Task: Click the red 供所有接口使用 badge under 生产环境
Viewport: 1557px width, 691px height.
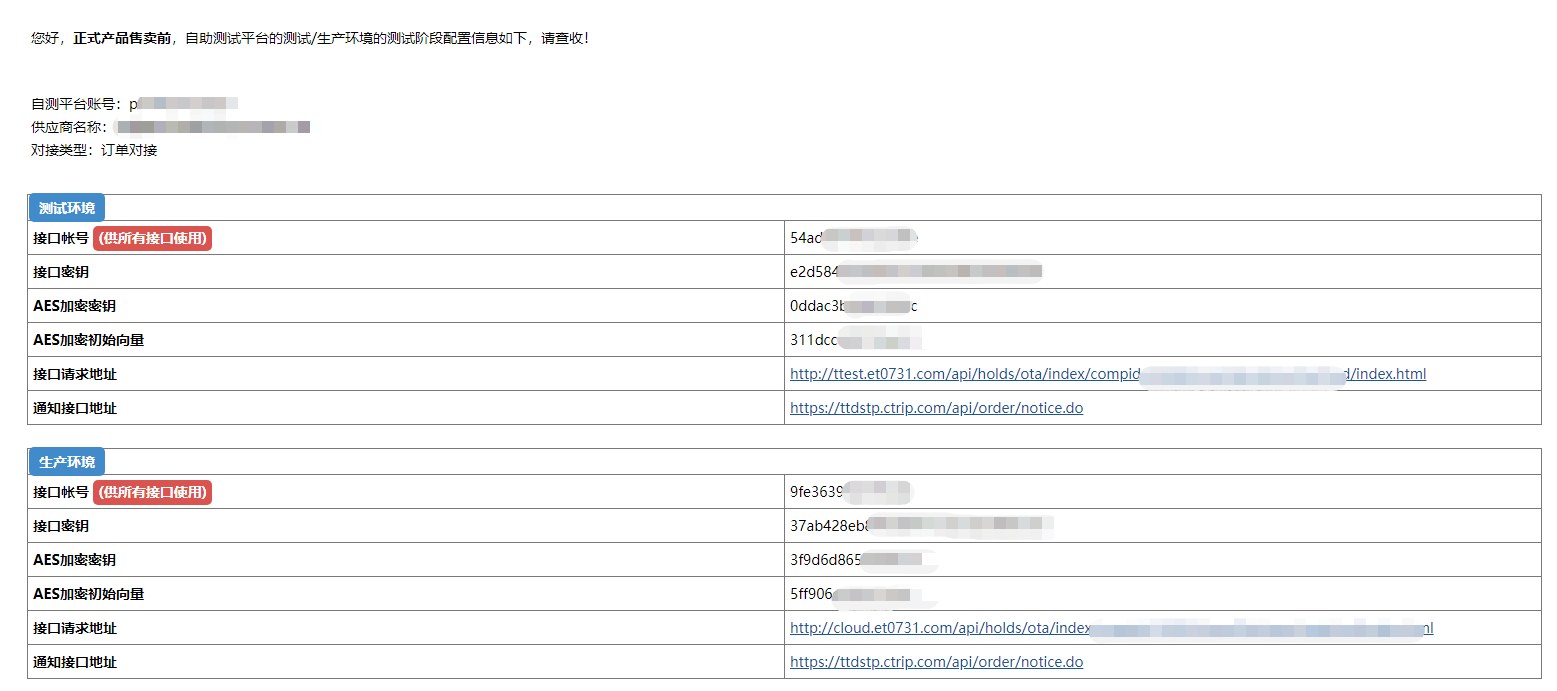Action: click(x=153, y=492)
